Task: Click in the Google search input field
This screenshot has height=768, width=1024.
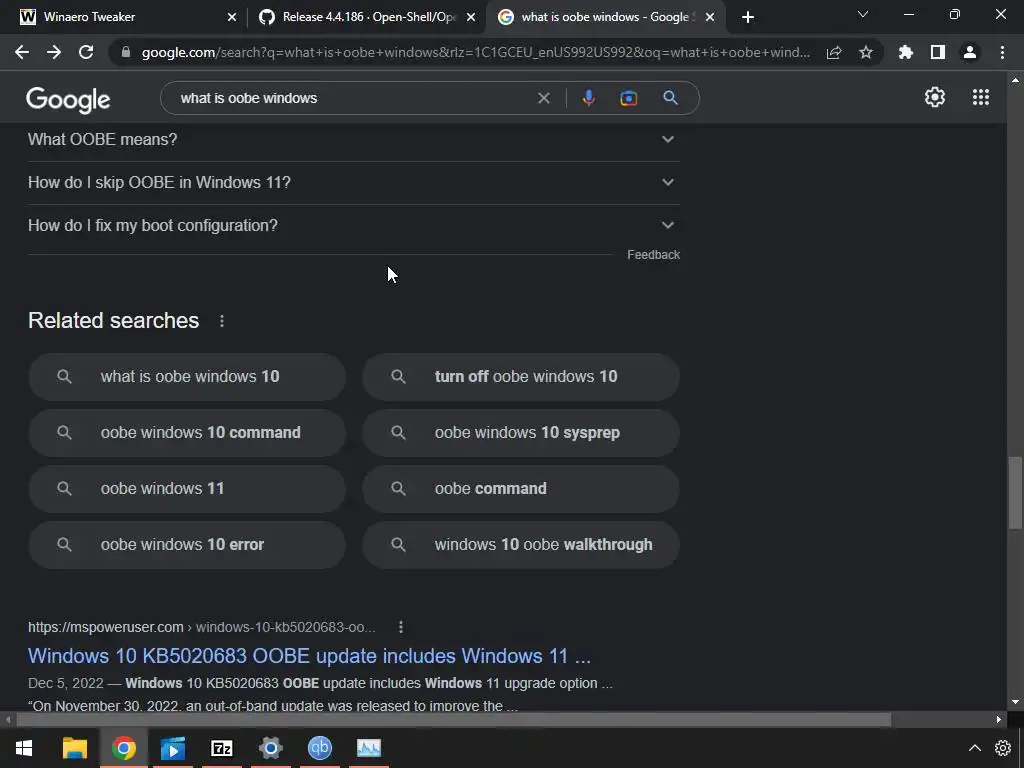Action: click(353, 98)
